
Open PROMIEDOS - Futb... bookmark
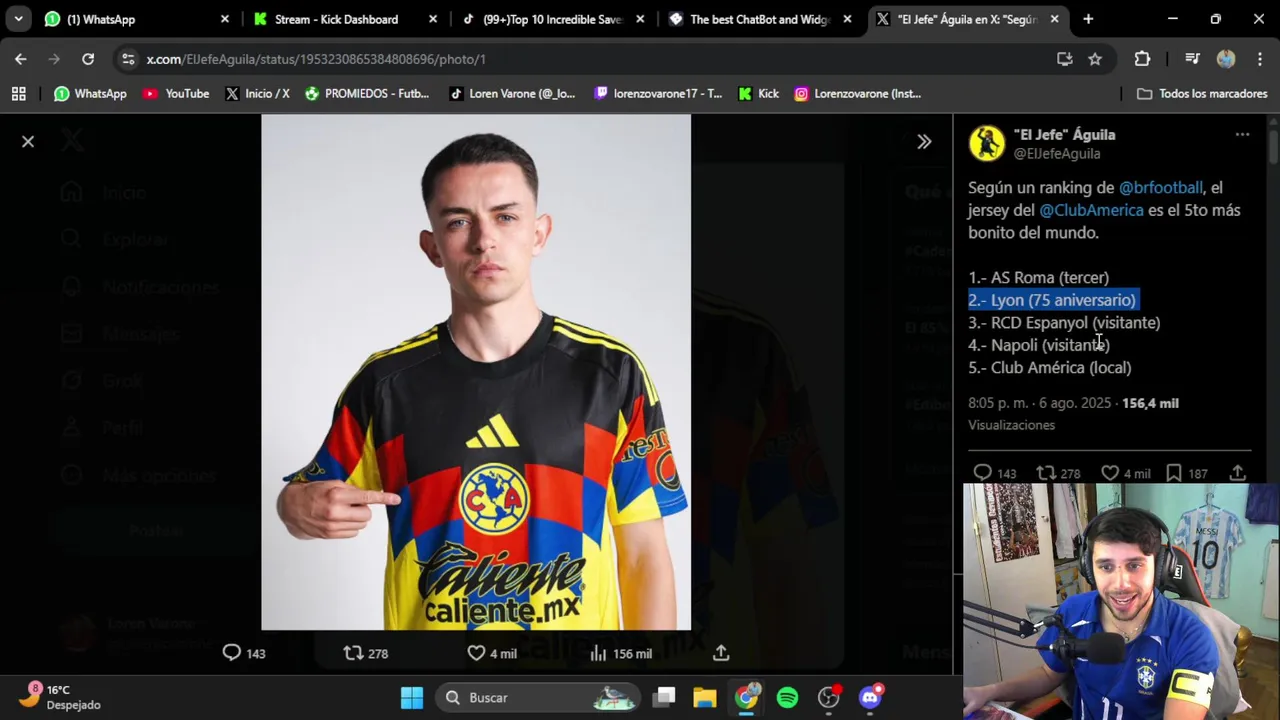[x=367, y=93]
